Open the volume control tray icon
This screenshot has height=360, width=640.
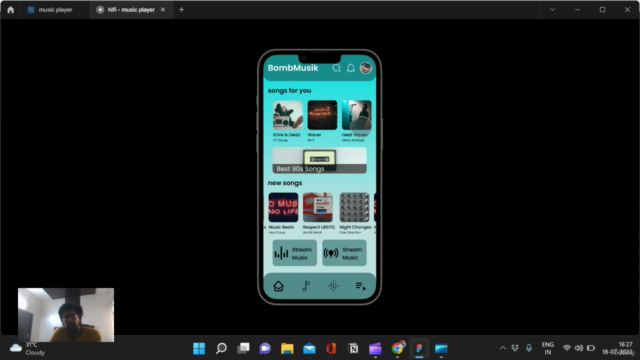click(579, 348)
